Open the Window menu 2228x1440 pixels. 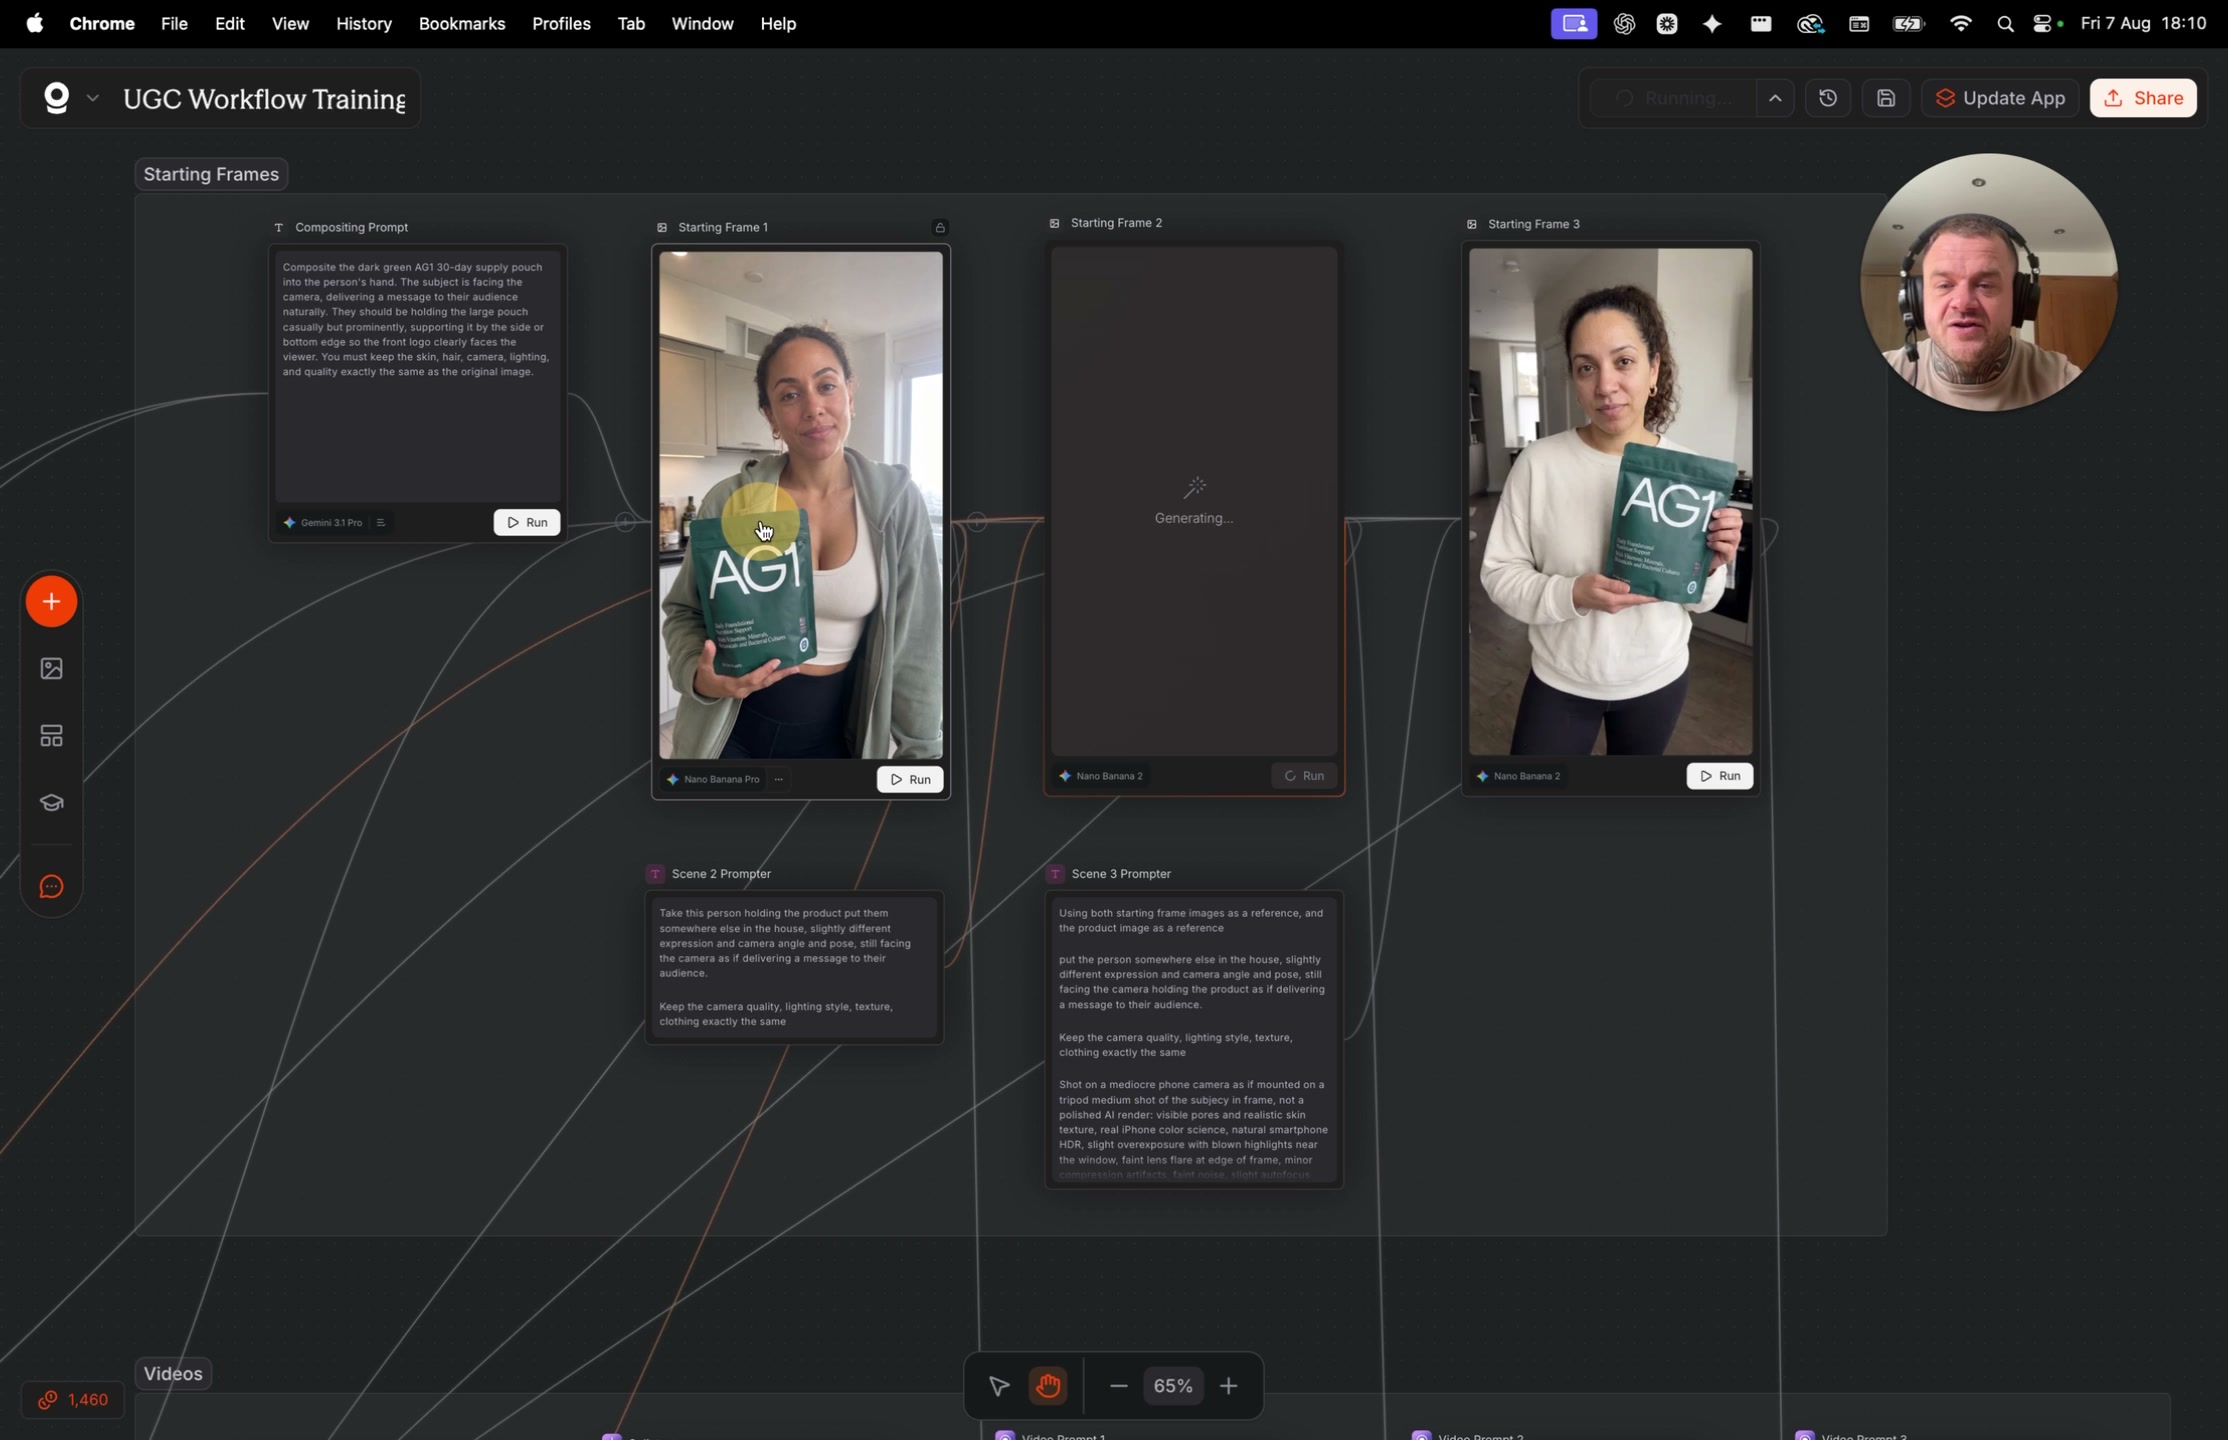coord(702,23)
